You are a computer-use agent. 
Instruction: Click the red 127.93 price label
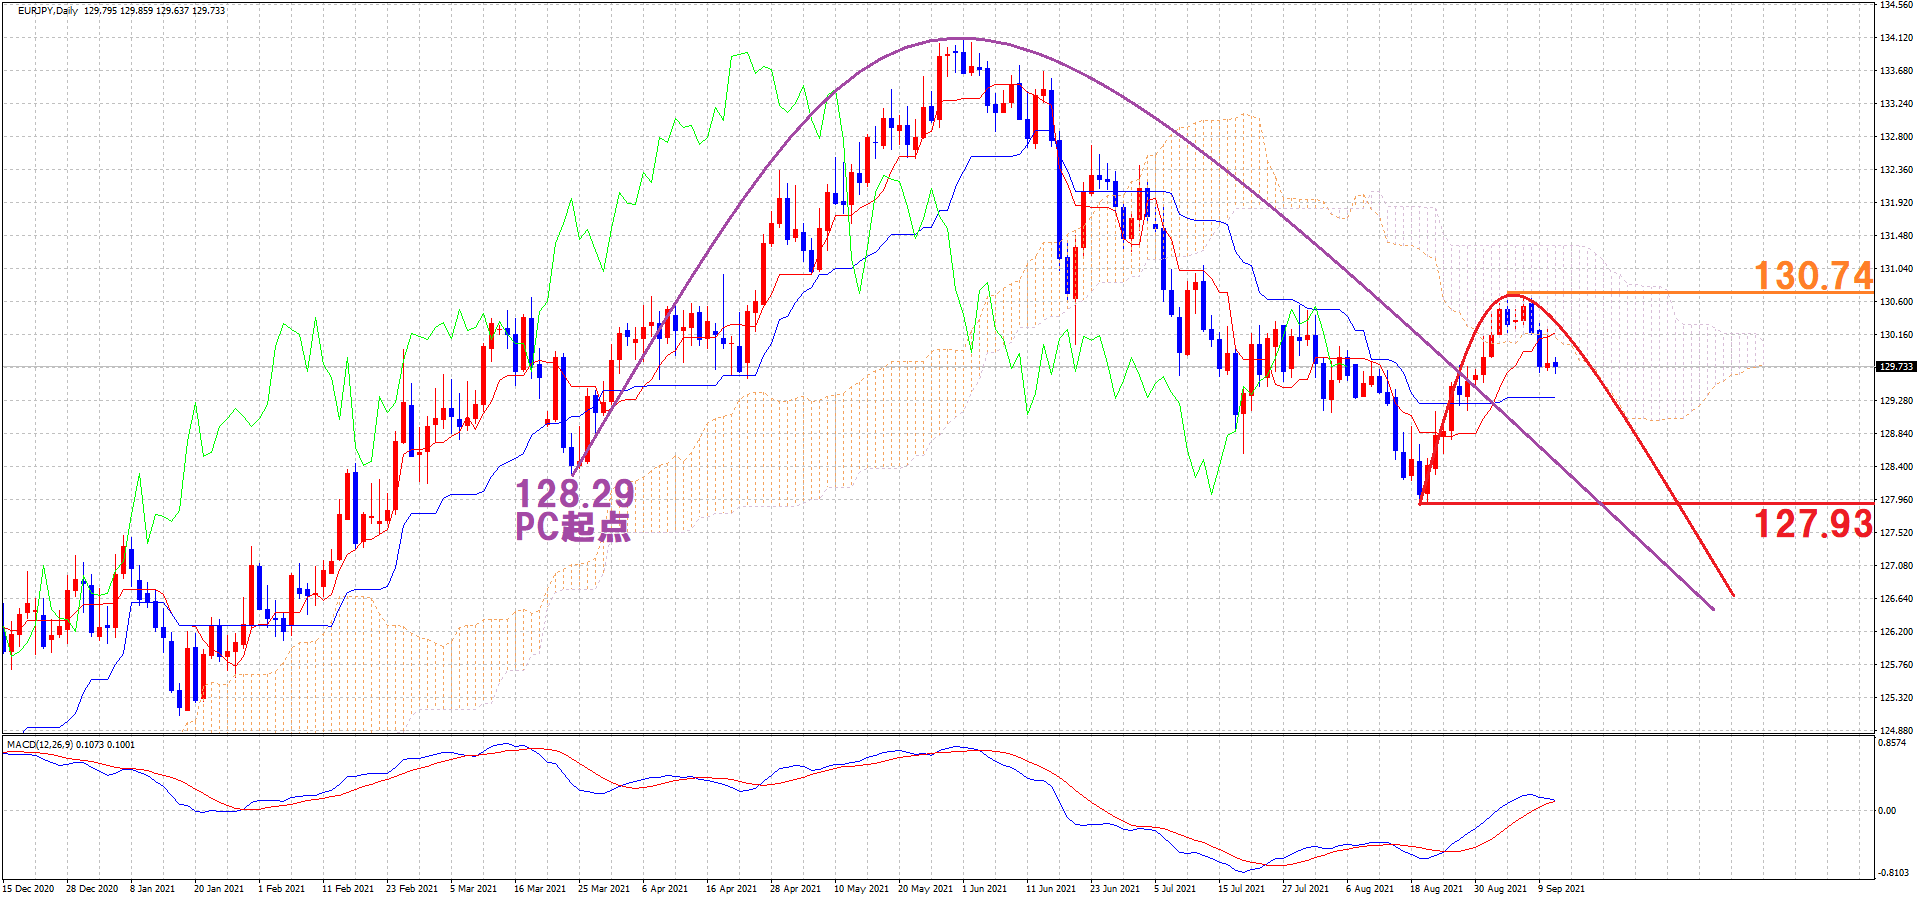(x=1812, y=523)
